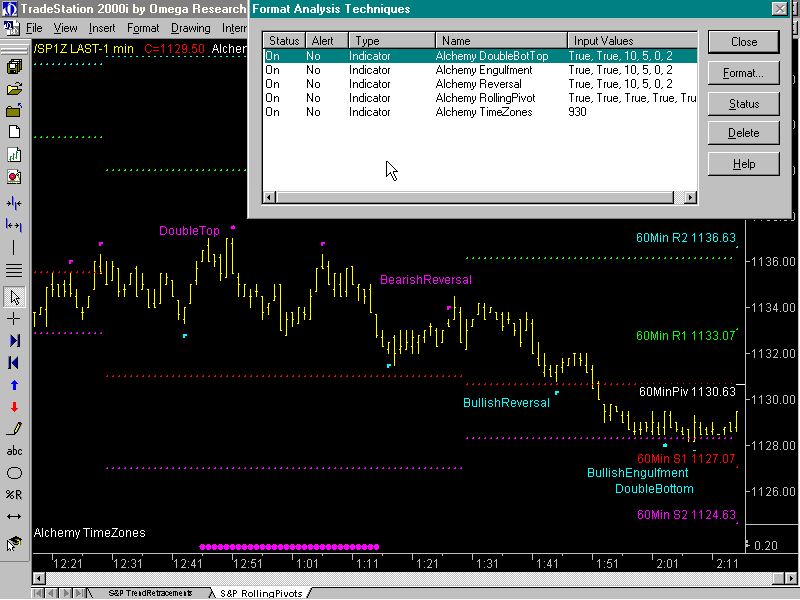This screenshot has height=600, width=800.
Task: Click the Name column header
Action: [x=502, y=41]
